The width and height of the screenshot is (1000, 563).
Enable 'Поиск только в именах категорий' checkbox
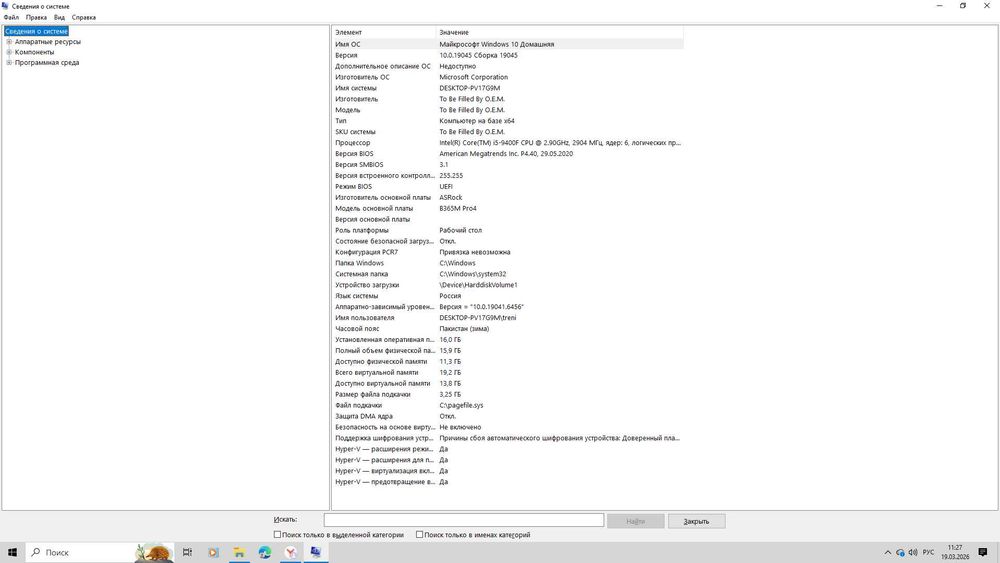point(419,534)
